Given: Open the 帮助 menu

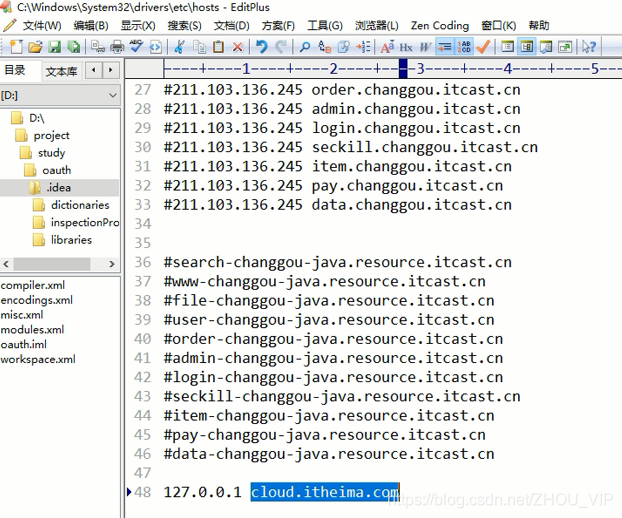Looking at the screenshot, I should pos(539,25).
